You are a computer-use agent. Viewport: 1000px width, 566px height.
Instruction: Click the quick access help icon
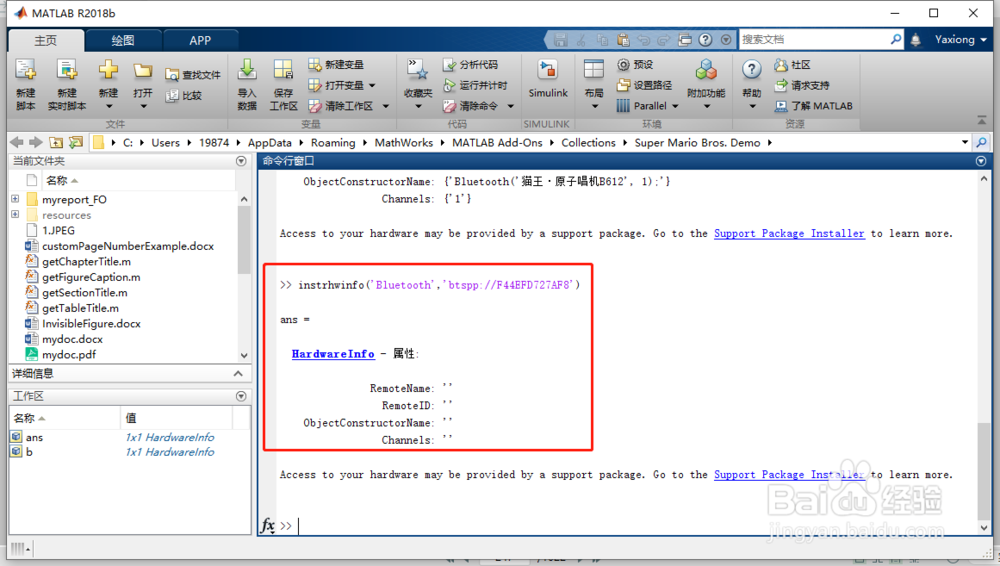point(705,40)
